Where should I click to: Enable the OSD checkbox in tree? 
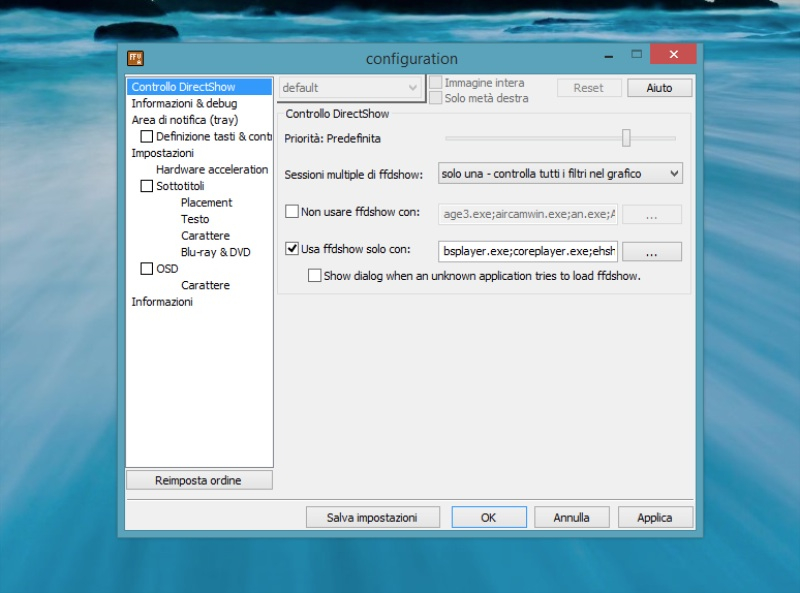click(147, 268)
